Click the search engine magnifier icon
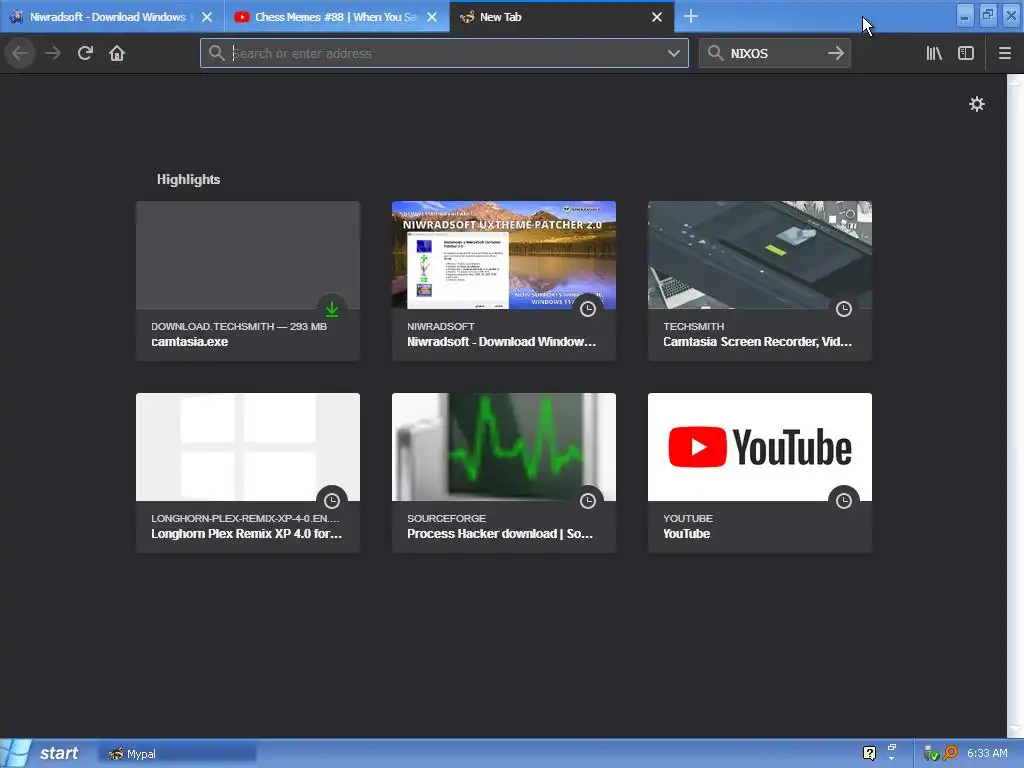 coord(715,54)
